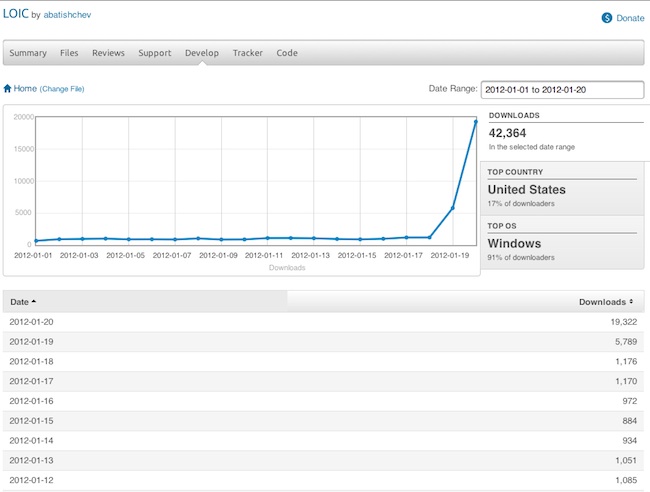Open the Tracker tab
Viewport: 650px width, 492px height.
pyautogui.click(x=248, y=53)
